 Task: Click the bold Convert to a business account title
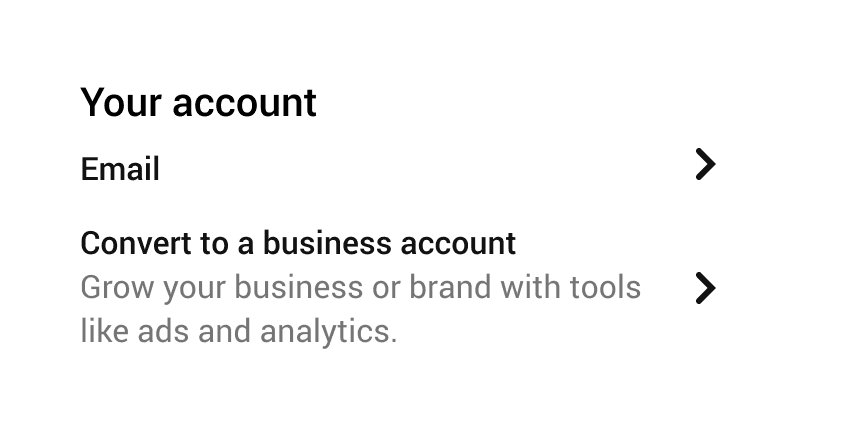298,243
